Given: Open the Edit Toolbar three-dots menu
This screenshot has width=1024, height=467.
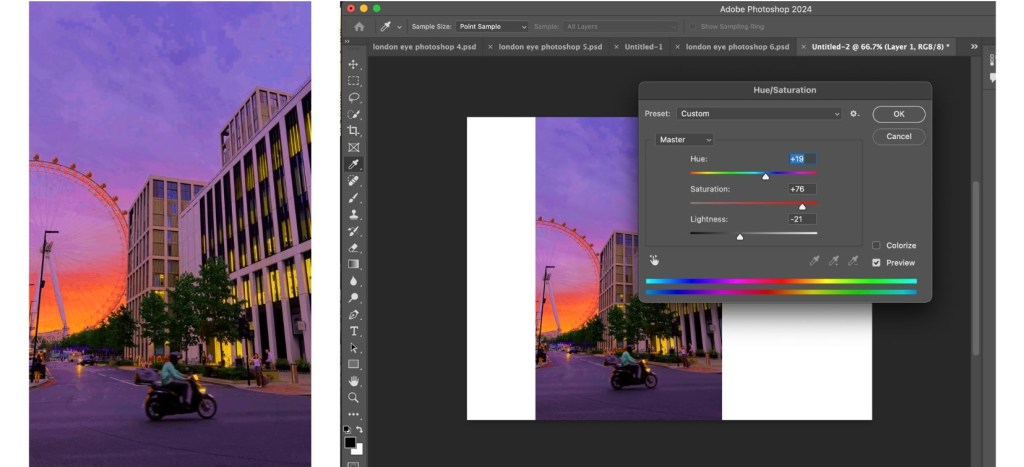Looking at the screenshot, I should pos(353,414).
